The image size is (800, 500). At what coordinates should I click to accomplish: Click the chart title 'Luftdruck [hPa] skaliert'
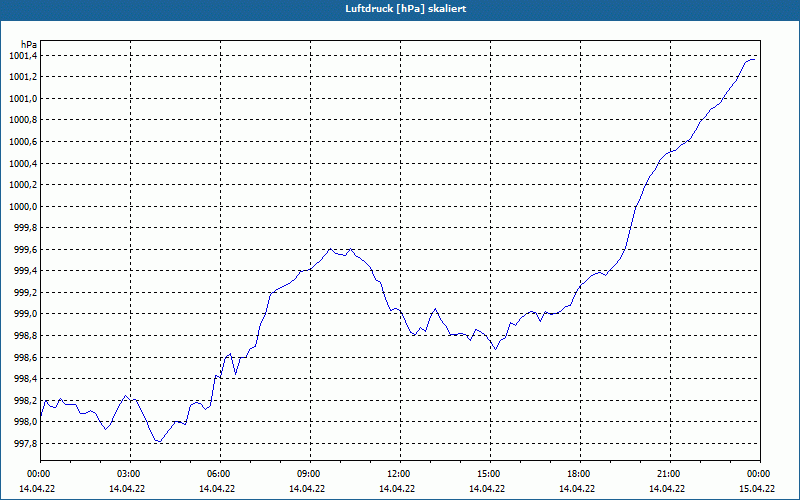point(406,9)
